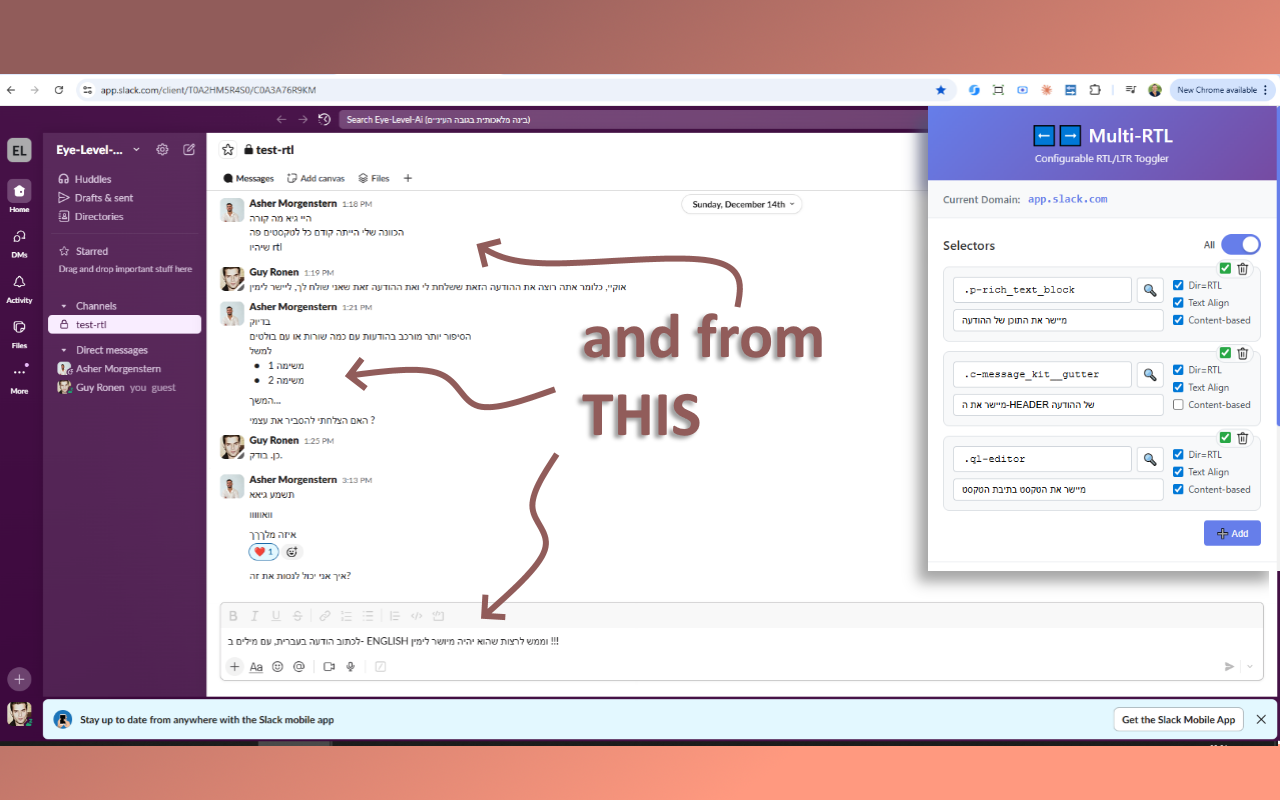Screen dimensions: 1280x800
Task: Record an audio clip with microphone
Action: point(351,667)
